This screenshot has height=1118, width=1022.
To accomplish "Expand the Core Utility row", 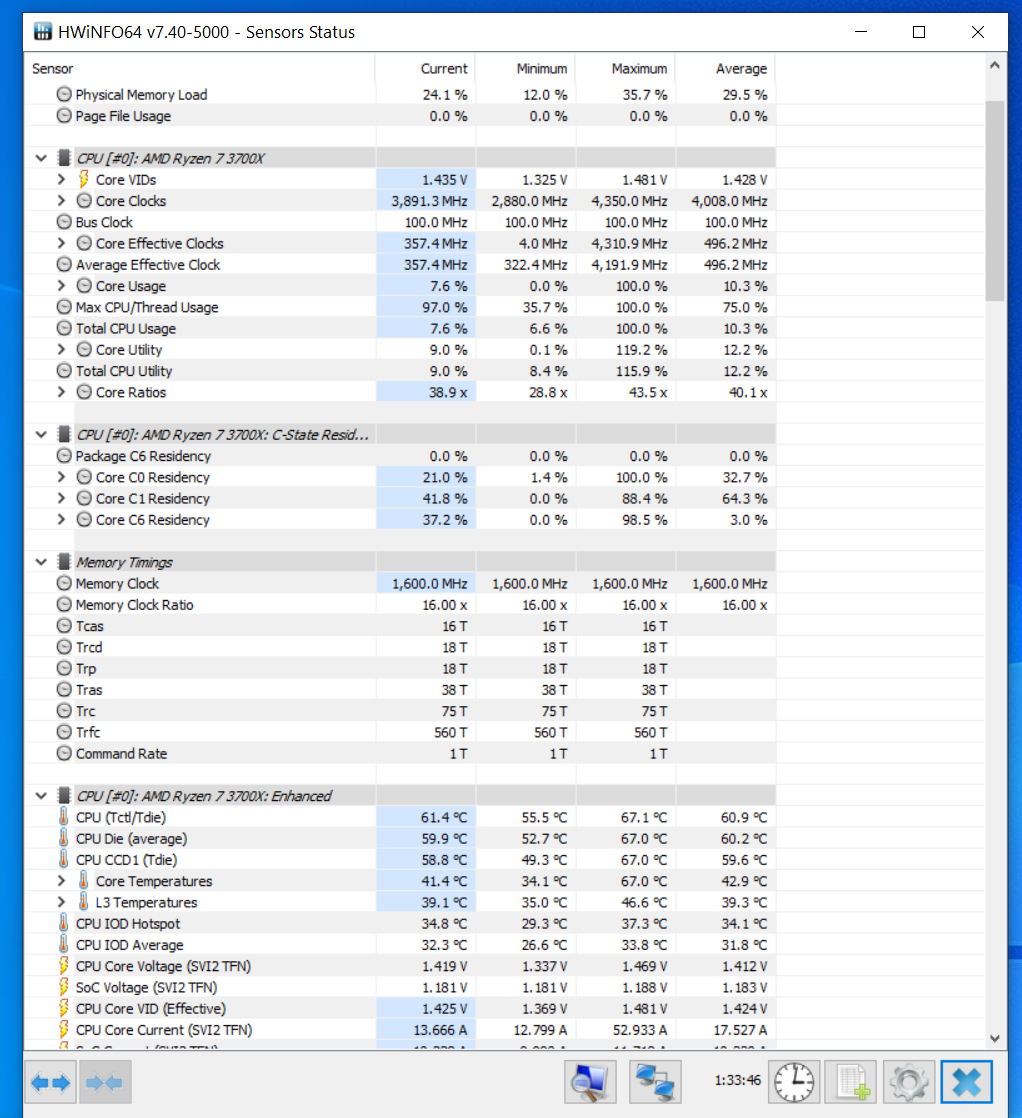I will (x=61, y=349).
